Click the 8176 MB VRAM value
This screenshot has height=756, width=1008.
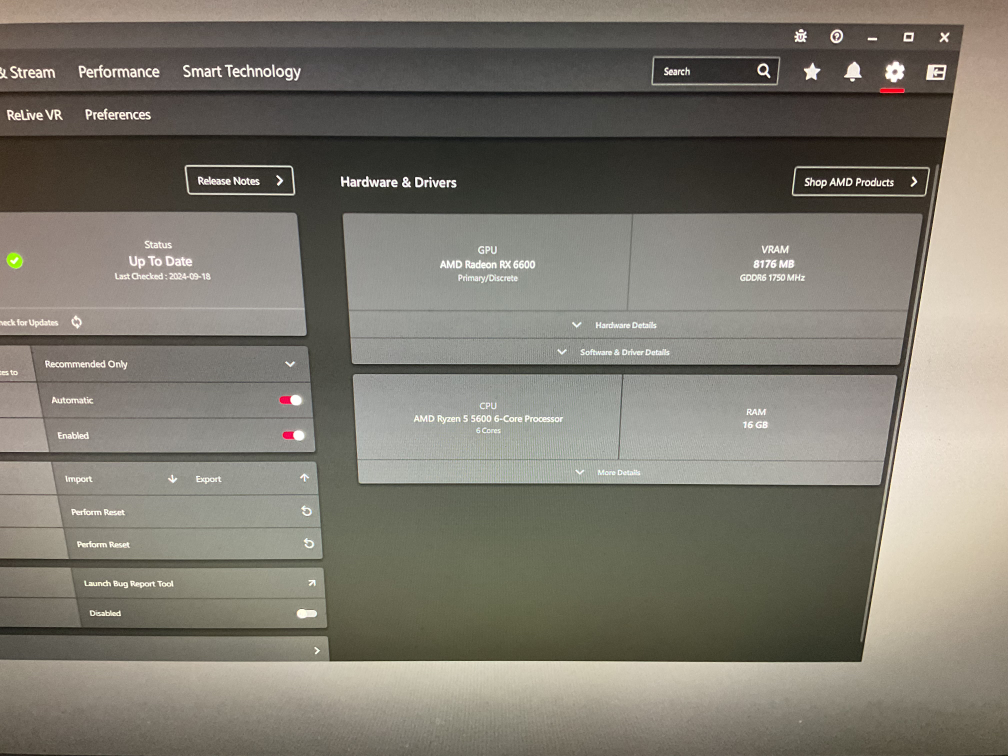pyautogui.click(x=774, y=264)
